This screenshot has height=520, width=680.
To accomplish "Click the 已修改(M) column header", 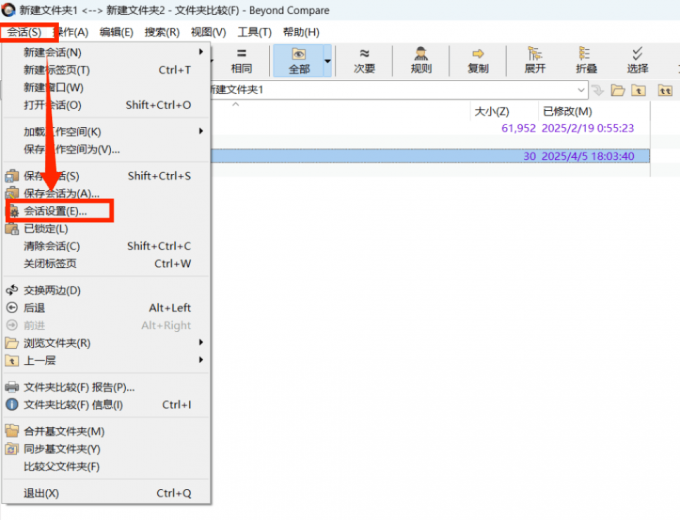I will (567, 111).
